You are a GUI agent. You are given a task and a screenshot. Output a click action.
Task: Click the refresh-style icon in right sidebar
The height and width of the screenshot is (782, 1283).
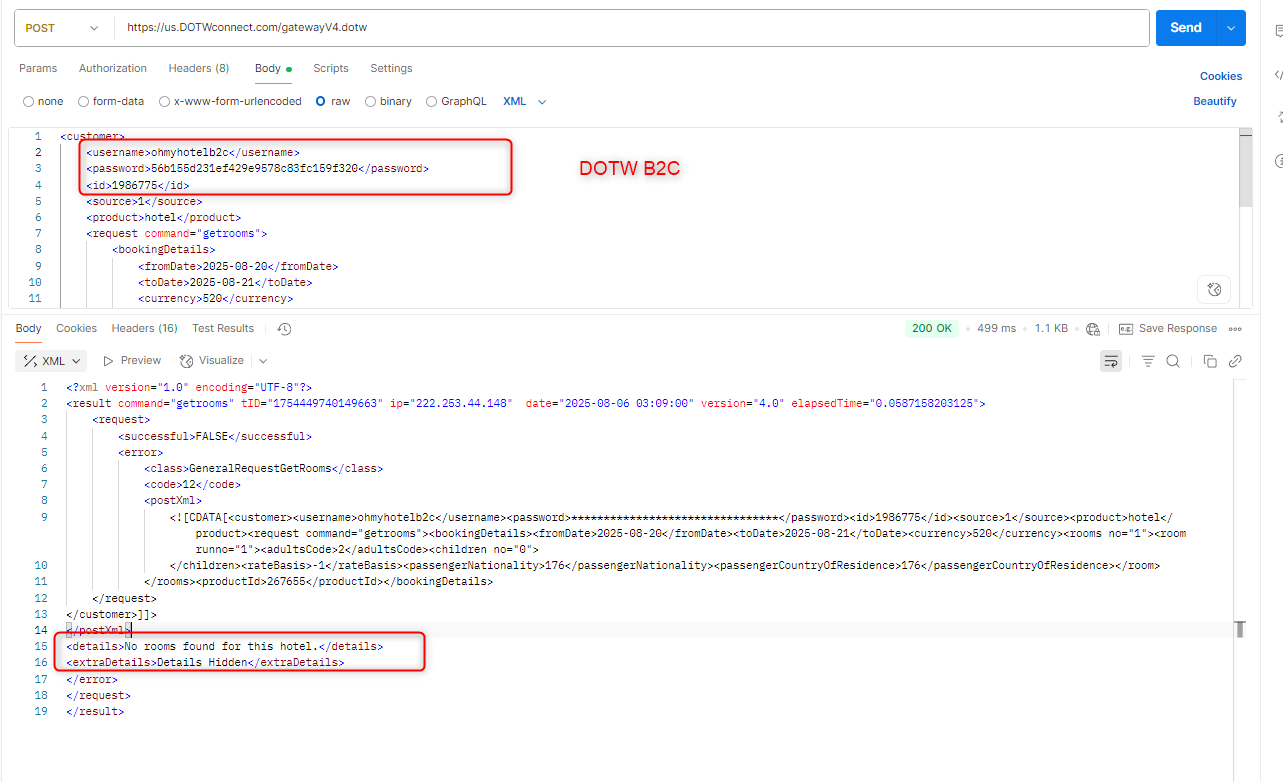pos(1279,118)
